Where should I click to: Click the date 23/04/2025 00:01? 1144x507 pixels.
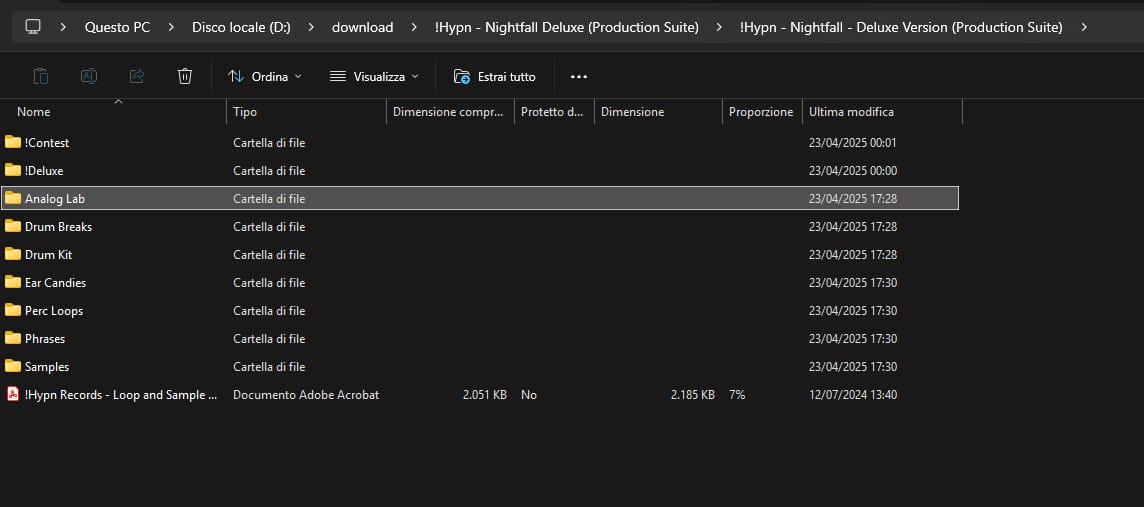point(853,143)
